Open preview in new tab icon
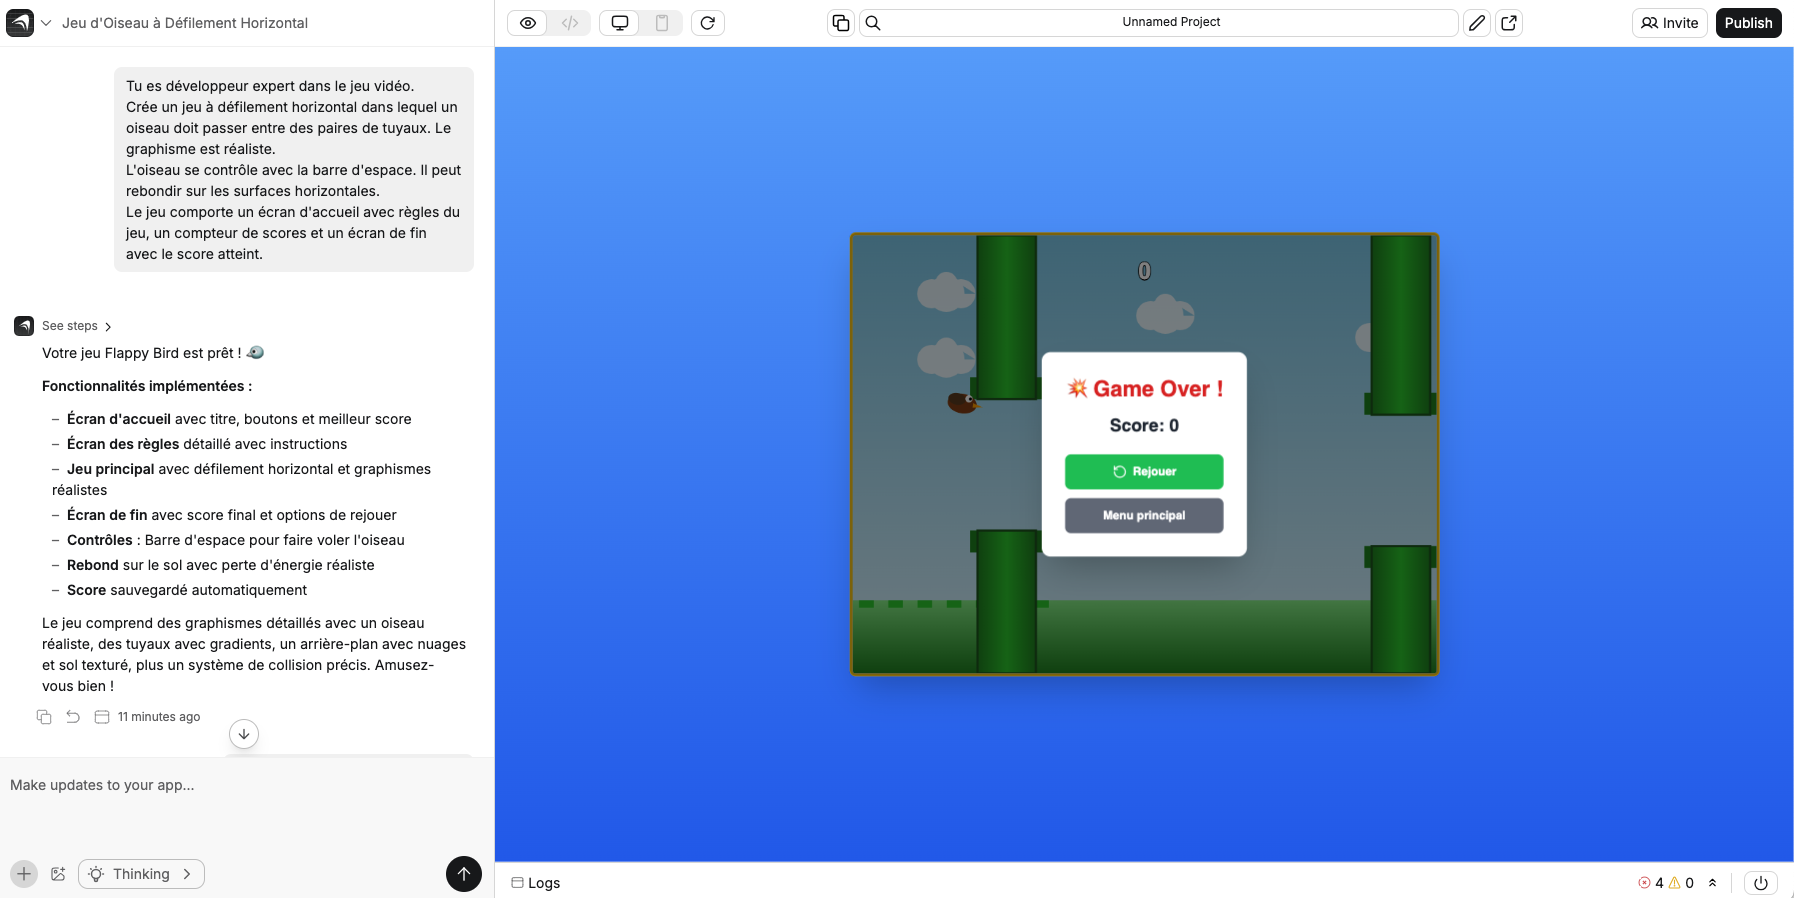Viewport: 1794px width, 898px height. 1509,23
